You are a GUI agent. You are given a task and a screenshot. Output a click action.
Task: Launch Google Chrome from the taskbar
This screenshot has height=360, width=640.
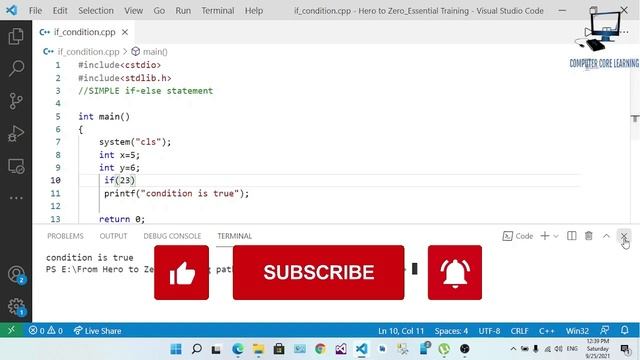[x=320, y=349]
